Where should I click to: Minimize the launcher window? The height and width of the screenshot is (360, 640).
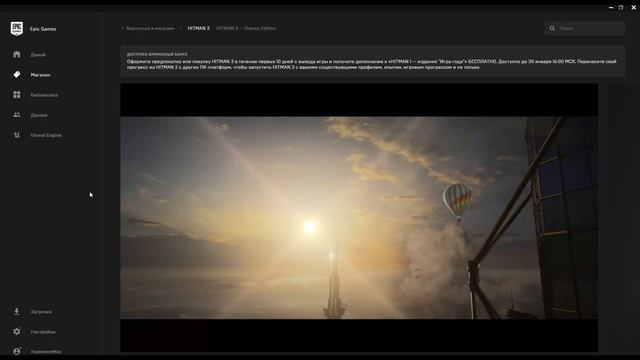click(x=611, y=7)
